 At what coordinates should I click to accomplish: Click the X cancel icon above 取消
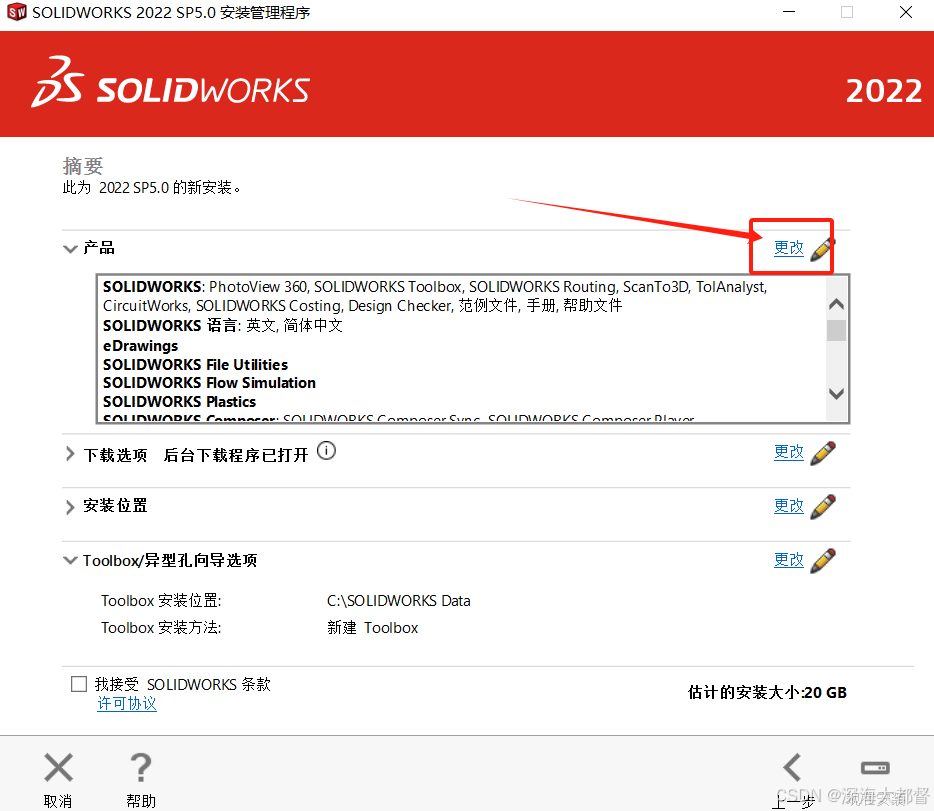58,767
